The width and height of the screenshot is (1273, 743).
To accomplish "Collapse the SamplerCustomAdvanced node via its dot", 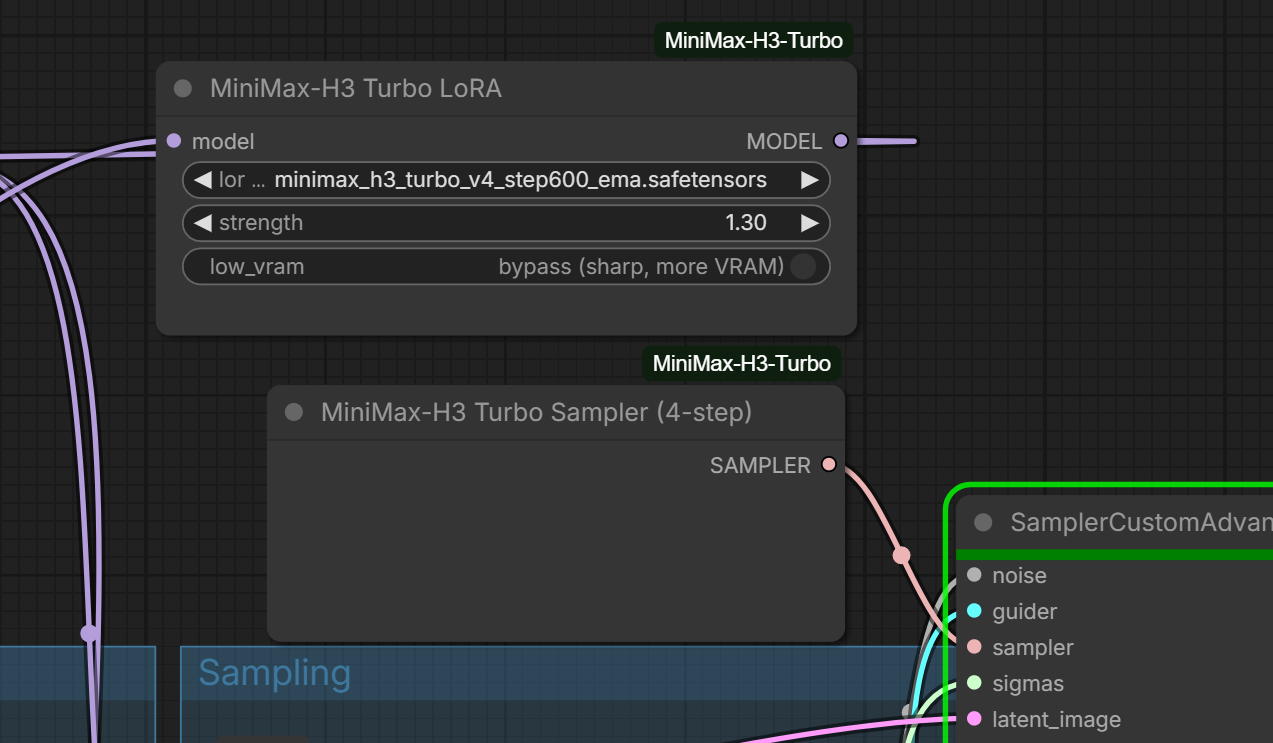I will [983, 522].
